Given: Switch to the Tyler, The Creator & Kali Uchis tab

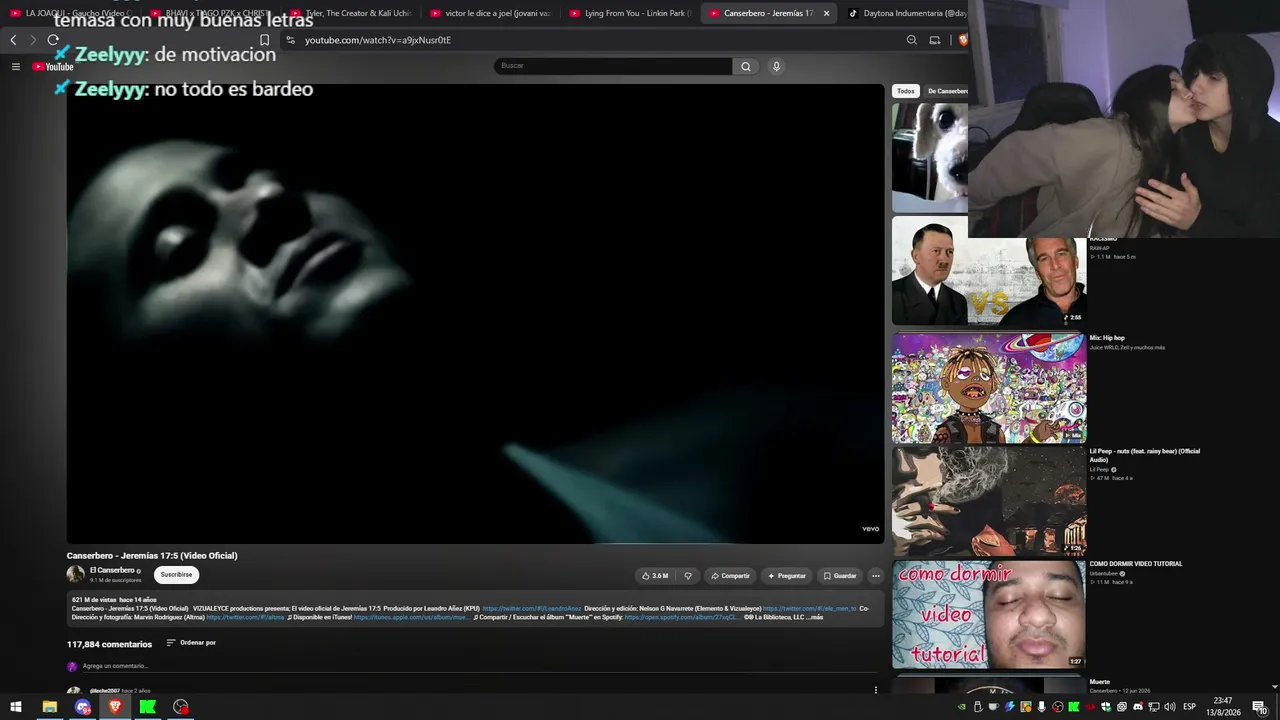Looking at the screenshot, I should 350,13.
